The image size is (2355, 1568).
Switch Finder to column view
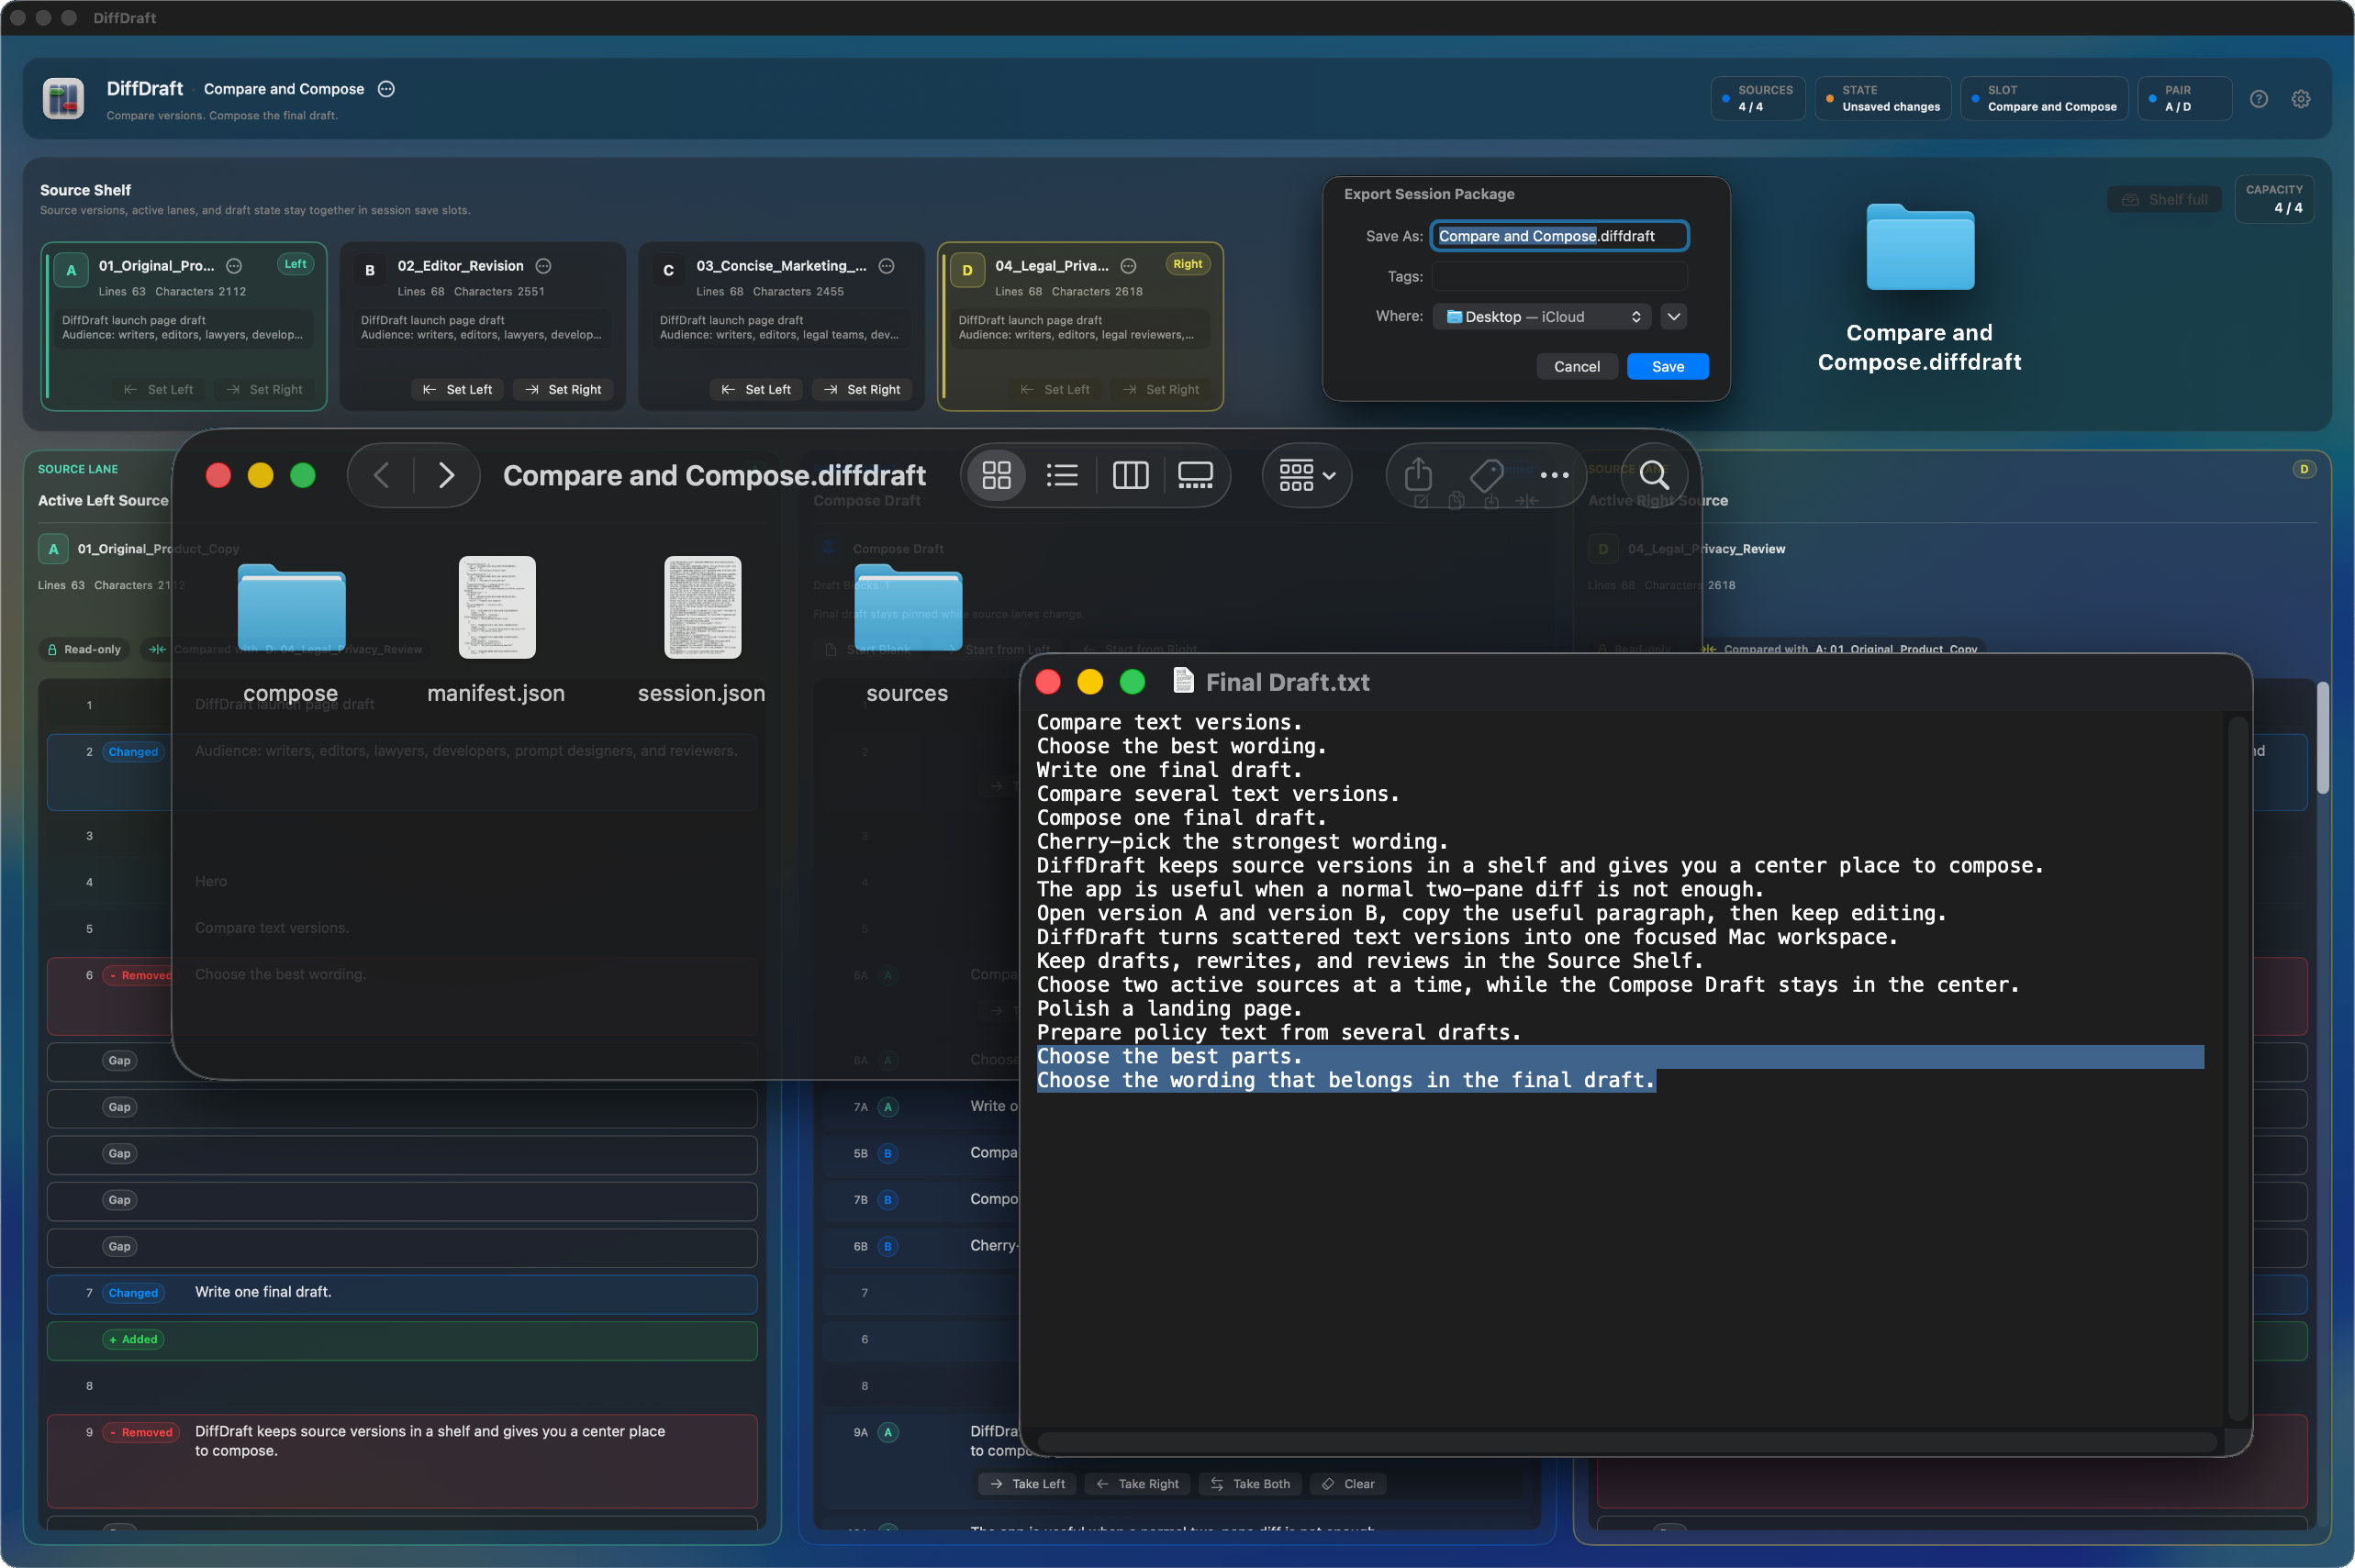click(1130, 475)
